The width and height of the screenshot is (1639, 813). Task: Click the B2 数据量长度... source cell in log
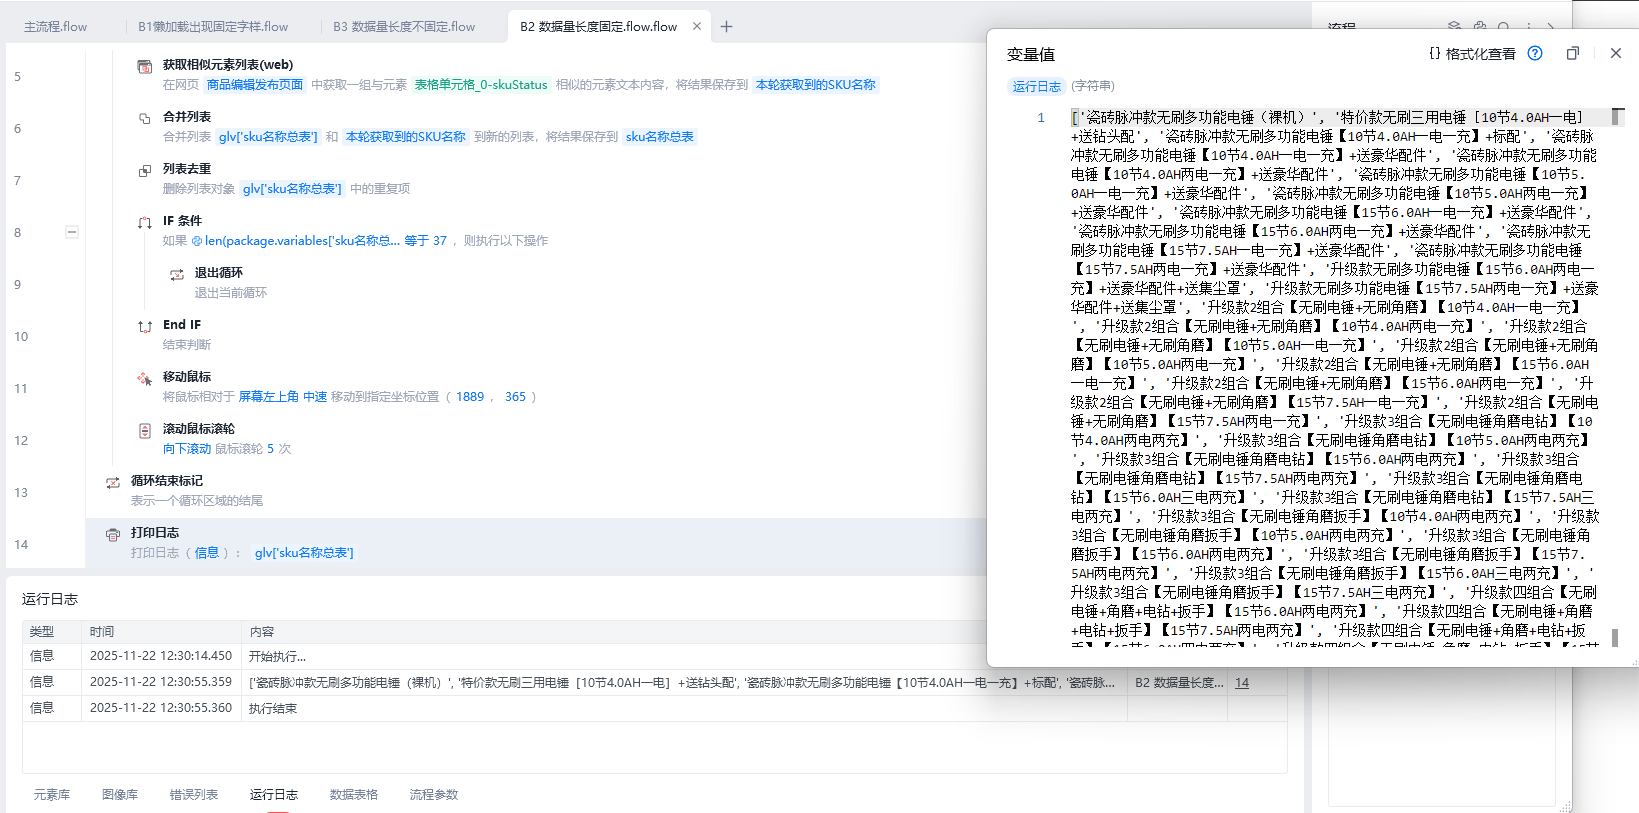1178,683
